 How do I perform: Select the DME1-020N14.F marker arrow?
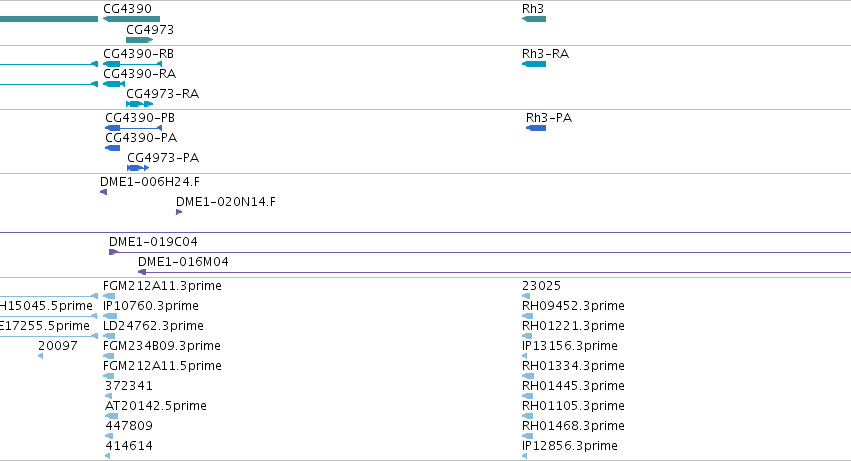[x=179, y=212]
